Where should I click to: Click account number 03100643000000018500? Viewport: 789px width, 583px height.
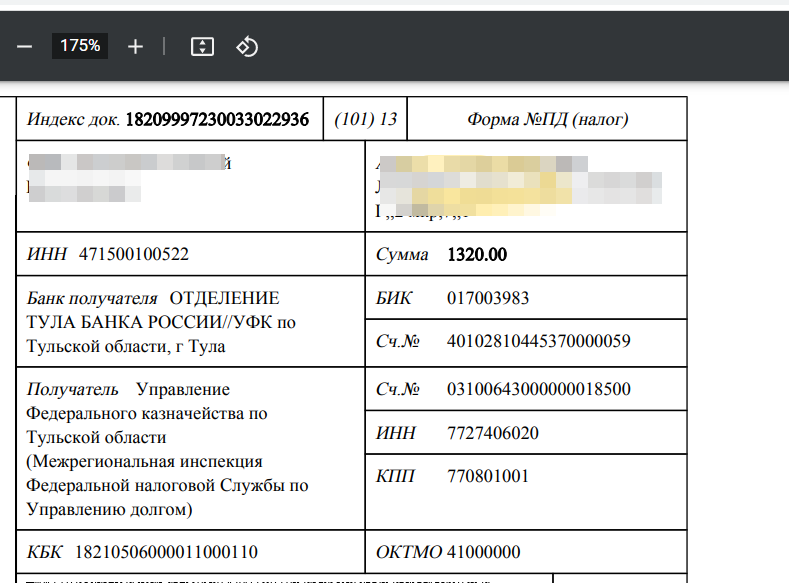click(x=539, y=389)
